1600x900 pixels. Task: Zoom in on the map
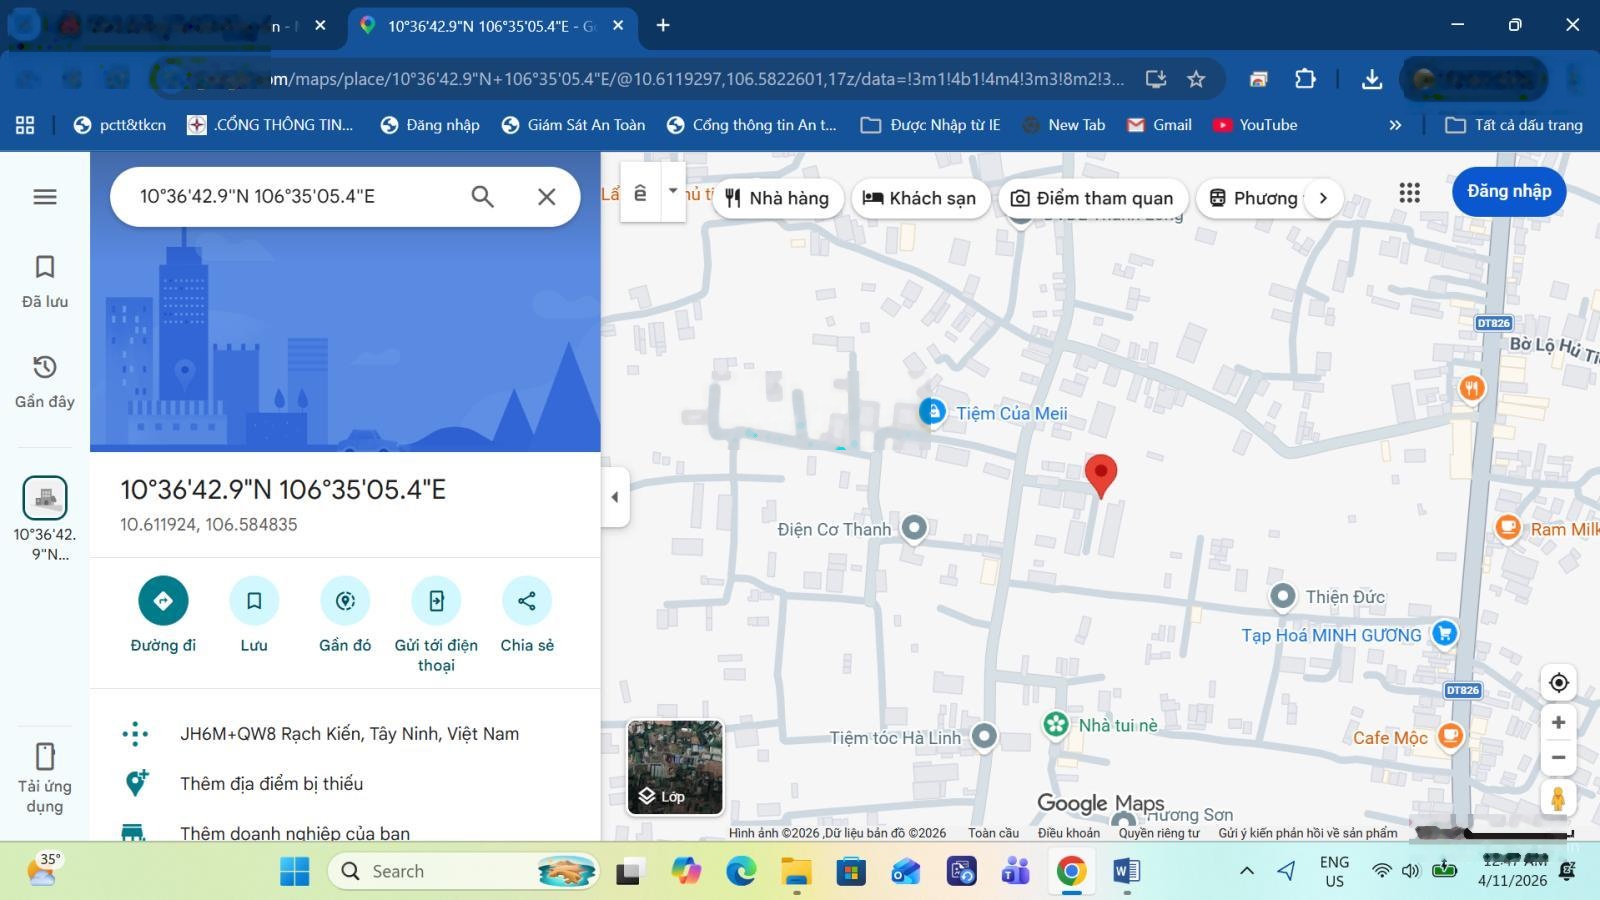click(x=1558, y=722)
